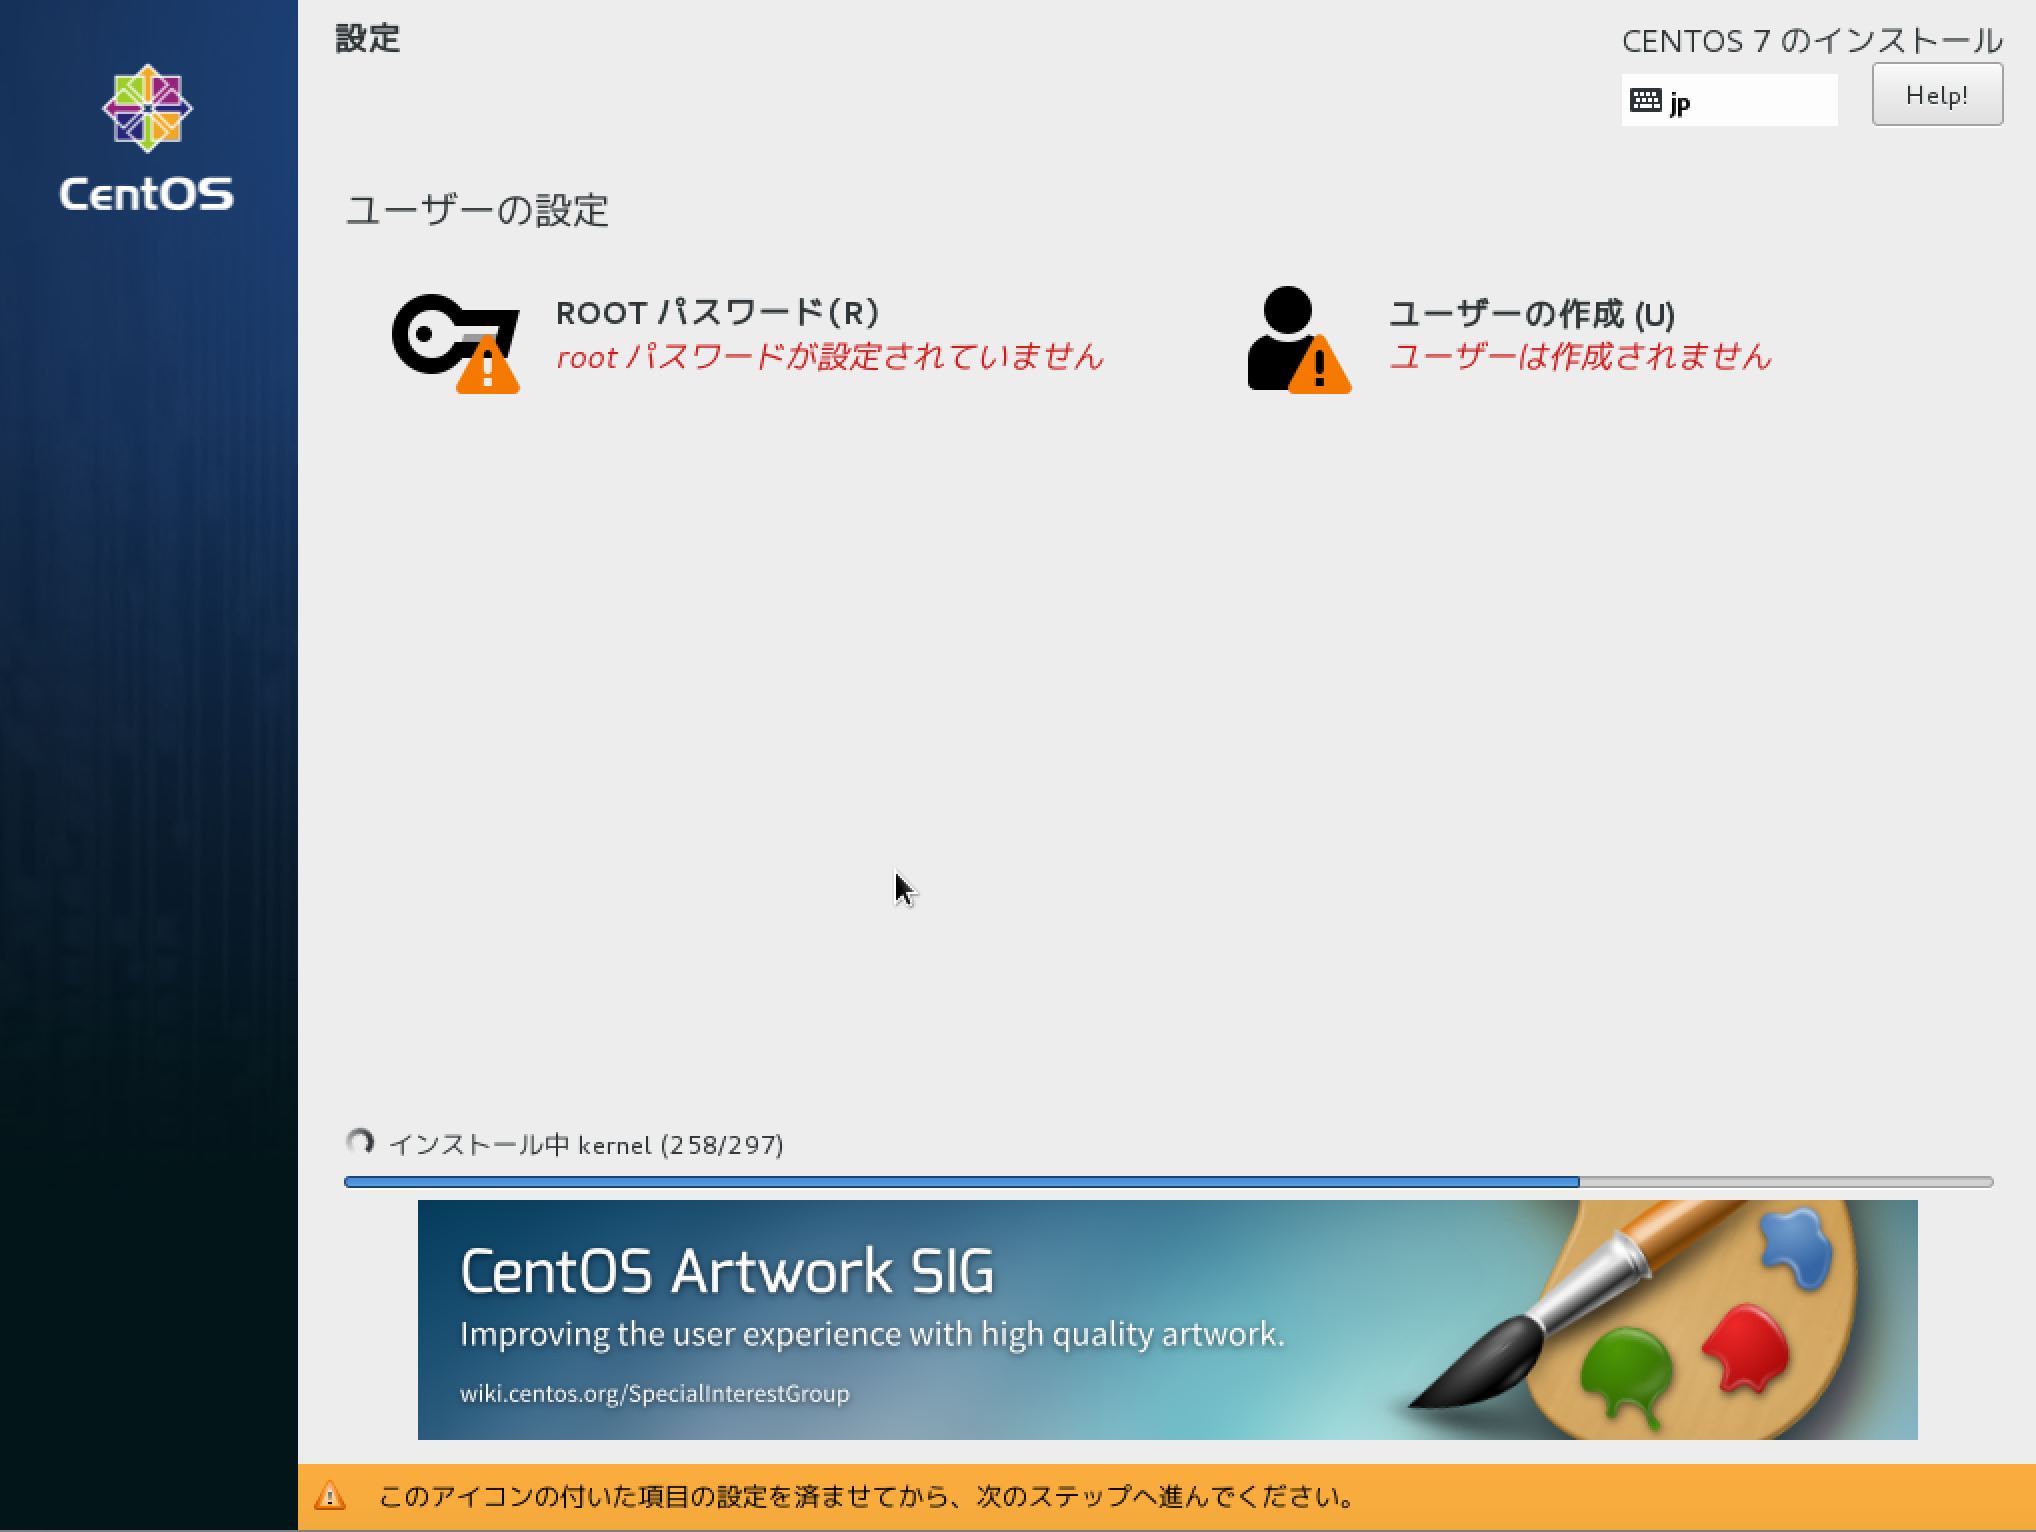This screenshot has height=1532, width=2036.
Task: Click the warning badge on user creation spoke
Action: [x=1323, y=372]
